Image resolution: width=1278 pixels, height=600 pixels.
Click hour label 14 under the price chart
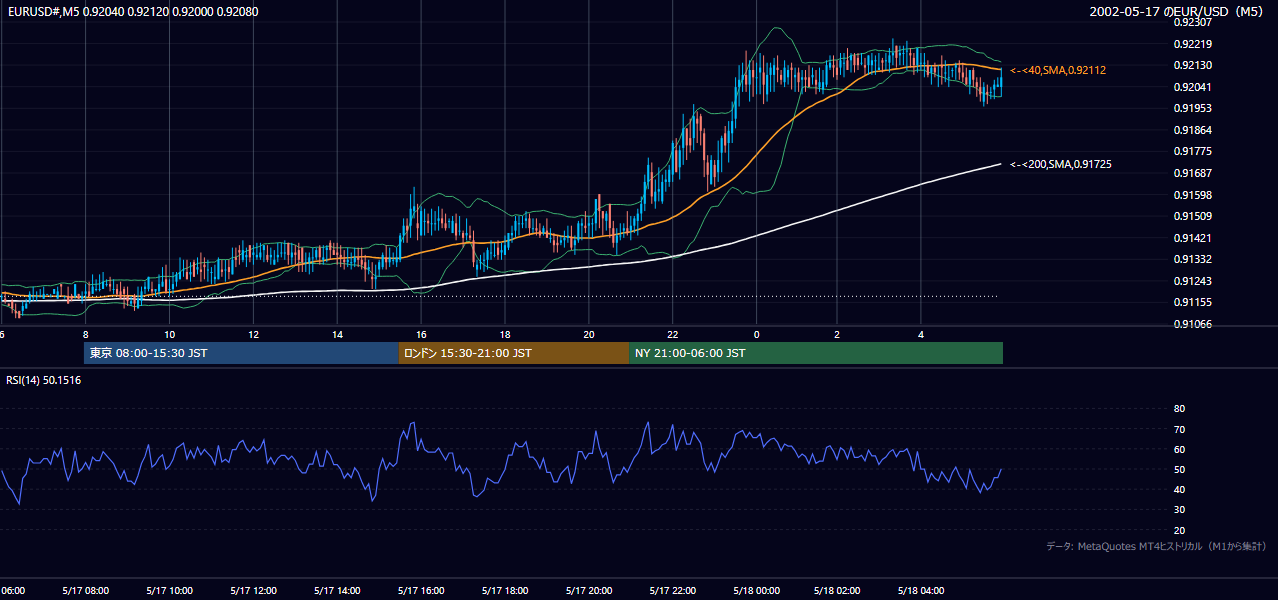click(x=338, y=335)
